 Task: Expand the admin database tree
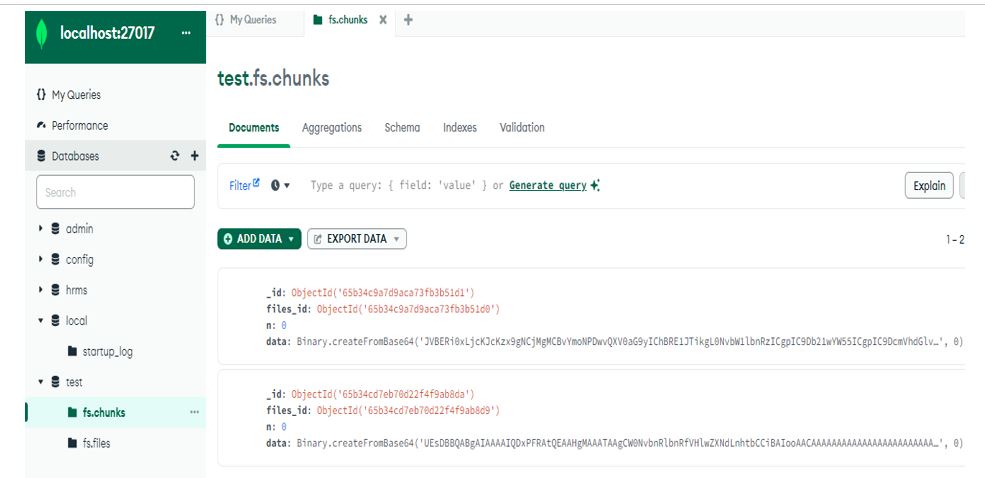tap(41, 229)
